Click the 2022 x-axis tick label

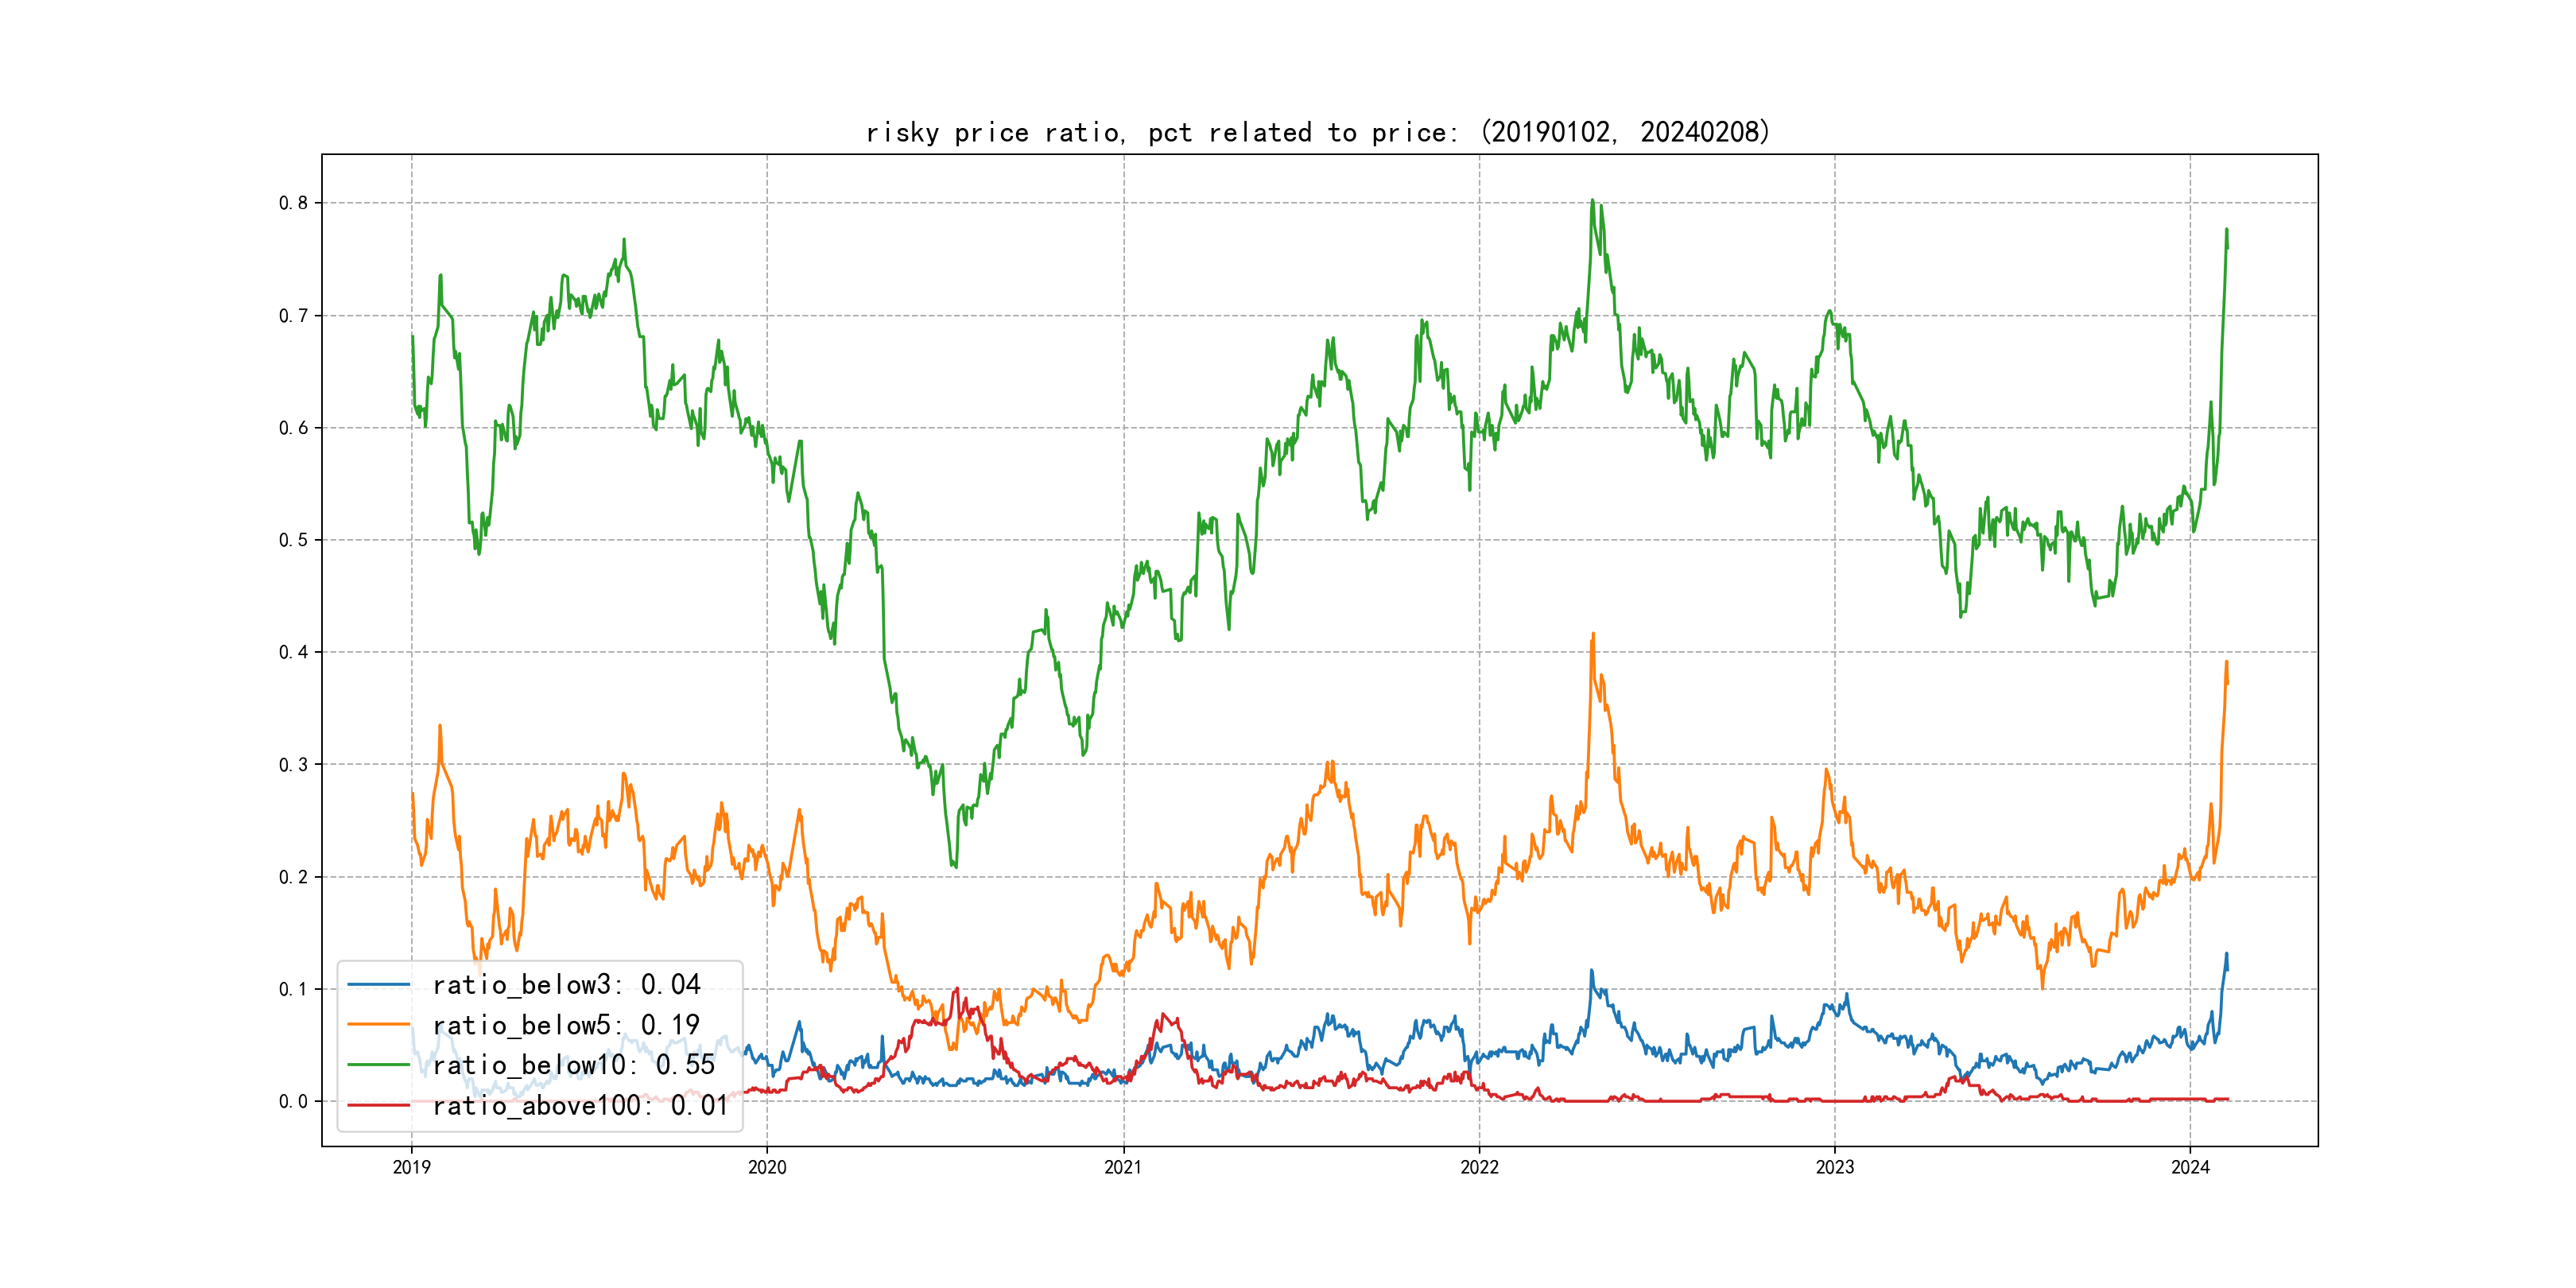click(1479, 1167)
